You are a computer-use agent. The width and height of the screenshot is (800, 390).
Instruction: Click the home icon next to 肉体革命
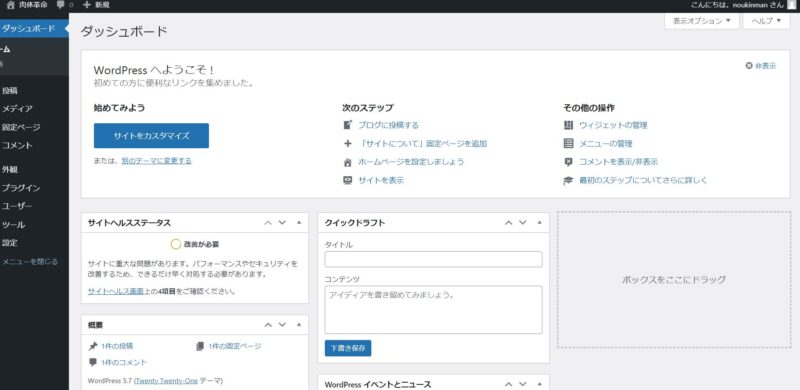tap(11, 5)
